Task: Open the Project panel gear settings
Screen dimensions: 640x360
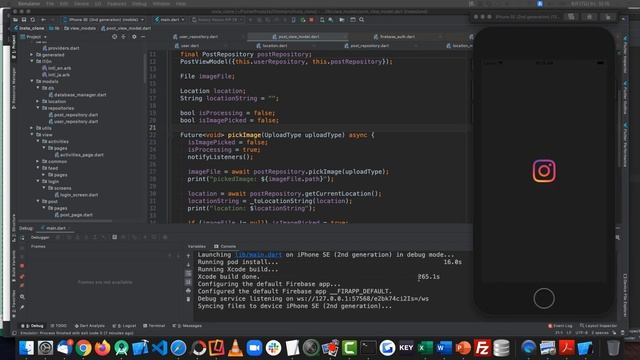Action: 134,37
